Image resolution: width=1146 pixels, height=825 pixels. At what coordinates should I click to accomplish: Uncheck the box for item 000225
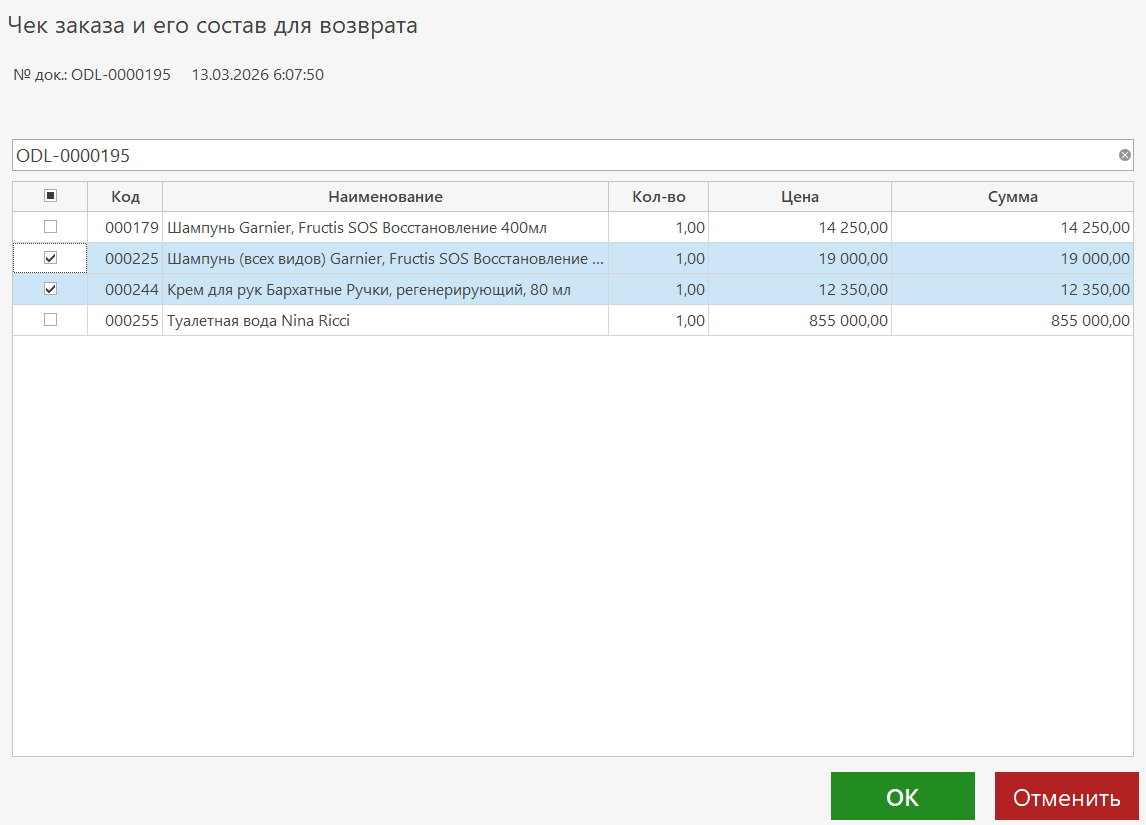(x=50, y=258)
